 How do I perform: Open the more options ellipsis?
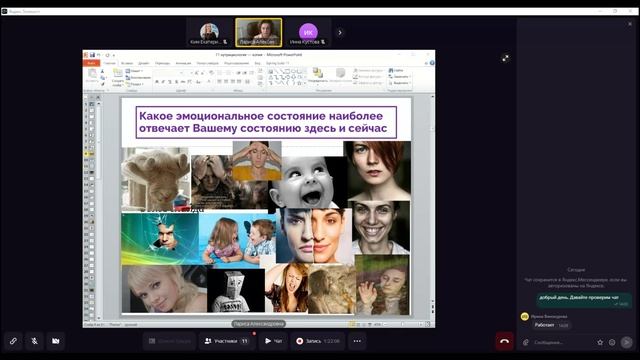pos(357,341)
